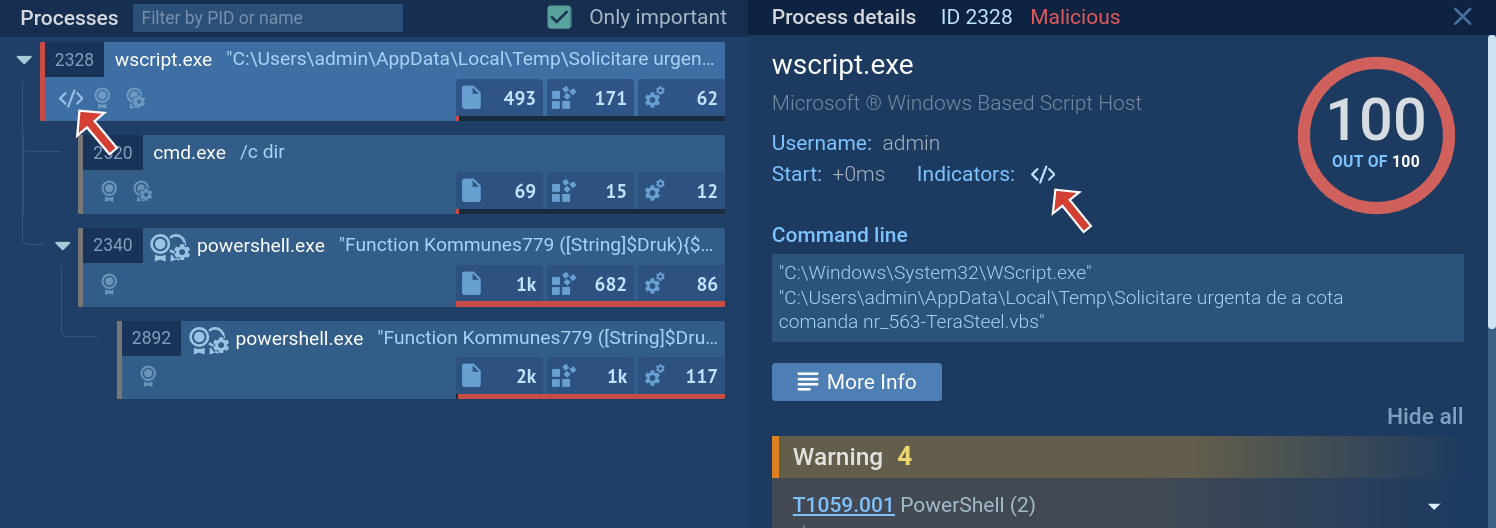Open the file counter showing 1k for PID 2340

click(x=500, y=284)
